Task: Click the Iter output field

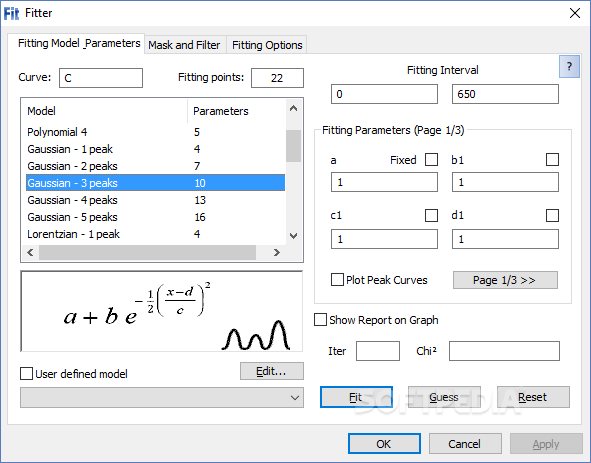Action: pyautogui.click(x=378, y=351)
